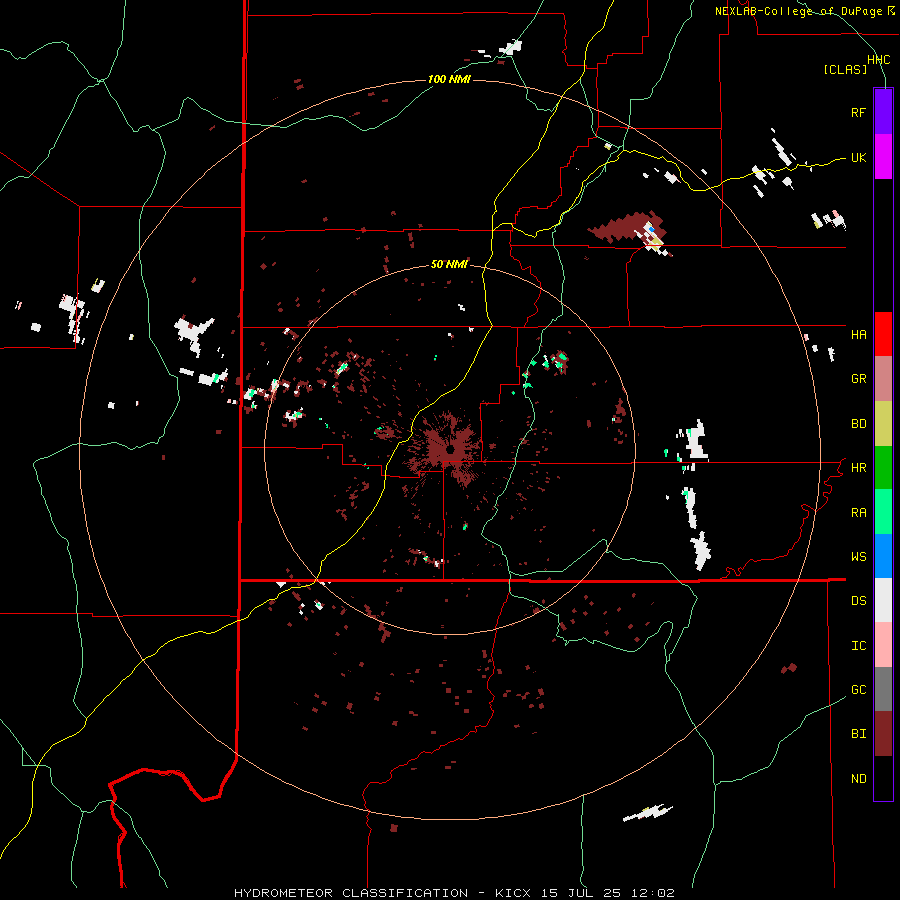Click the radar site center clutter
Screen dimensions: 900x900
click(x=449, y=449)
